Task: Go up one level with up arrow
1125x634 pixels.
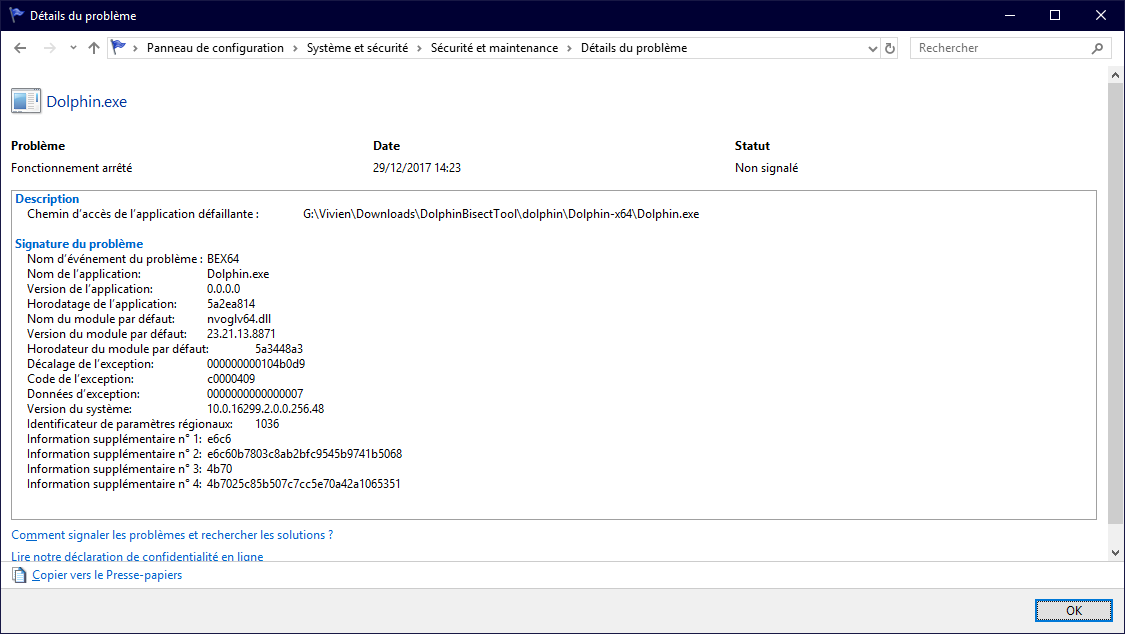Action: coord(94,48)
